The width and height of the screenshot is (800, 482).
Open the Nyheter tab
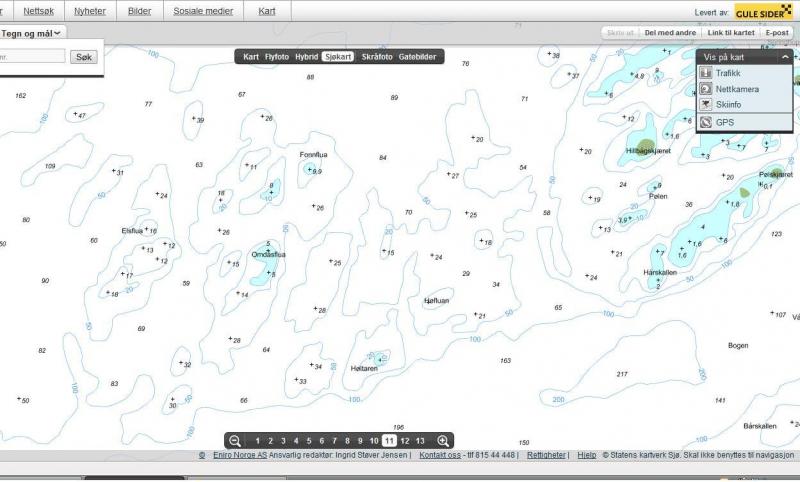(x=89, y=11)
